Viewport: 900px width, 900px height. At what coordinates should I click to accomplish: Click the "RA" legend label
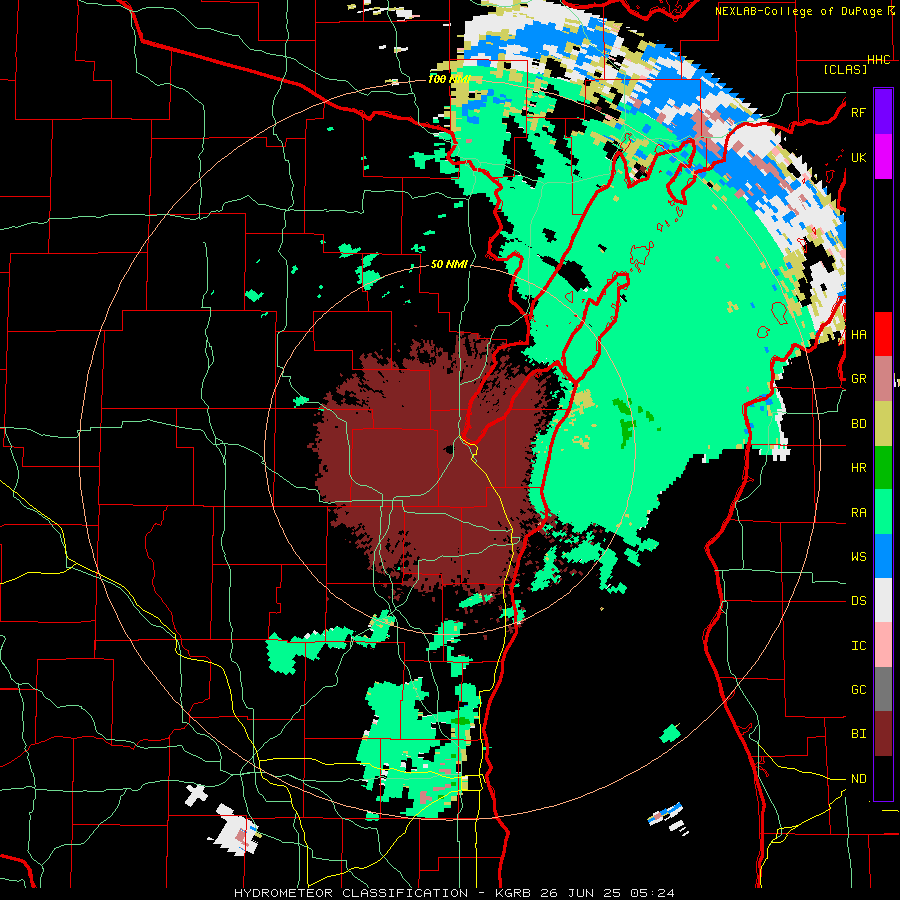tap(858, 513)
